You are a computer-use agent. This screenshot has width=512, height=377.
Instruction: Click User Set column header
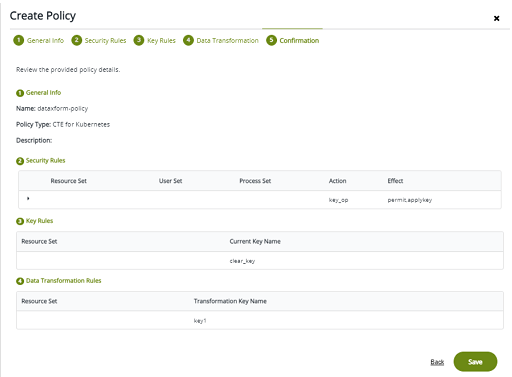coord(170,181)
